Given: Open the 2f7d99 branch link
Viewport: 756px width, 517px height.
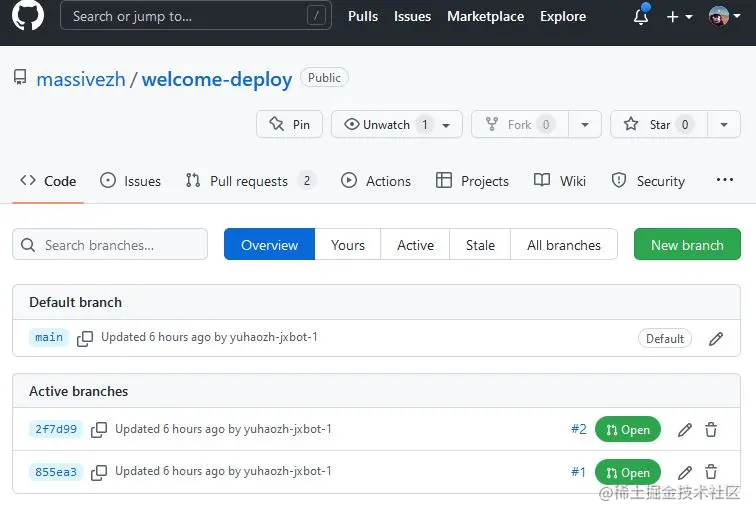Looking at the screenshot, I should (56, 429).
